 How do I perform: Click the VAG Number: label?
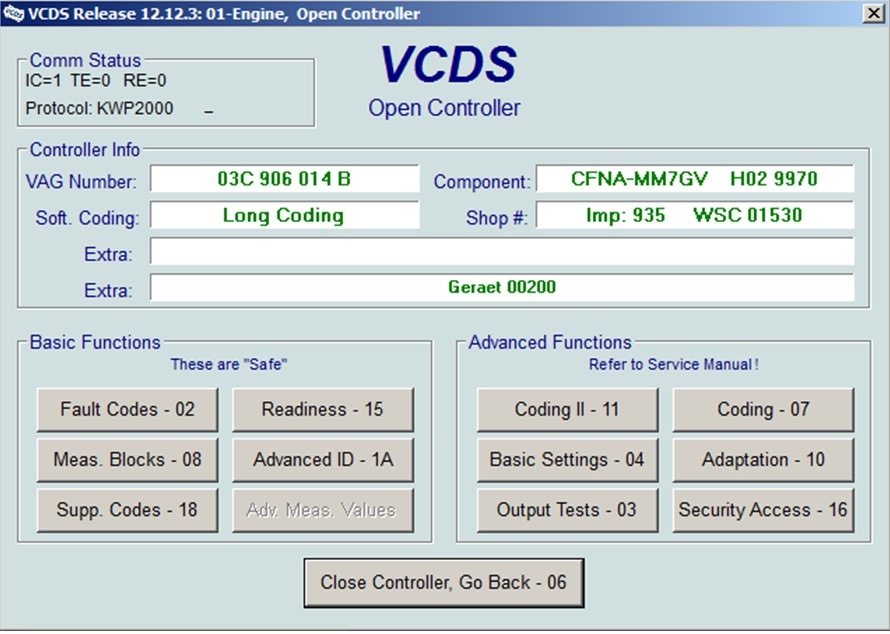81,182
